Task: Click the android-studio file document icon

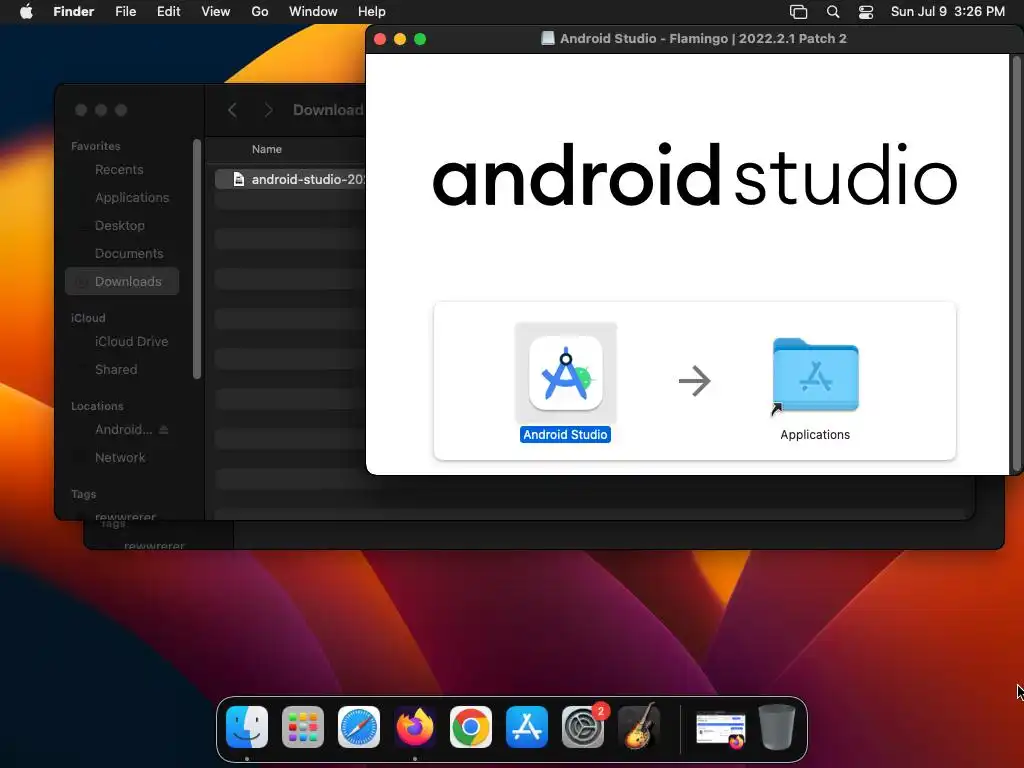Action: (x=238, y=179)
